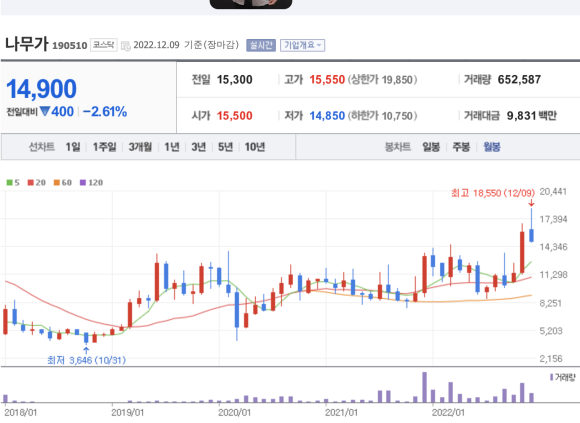The height and width of the screenshot is (423, 580).
Task: Click the 최고 18,550 (12/09) chart label
Action: 493,193
